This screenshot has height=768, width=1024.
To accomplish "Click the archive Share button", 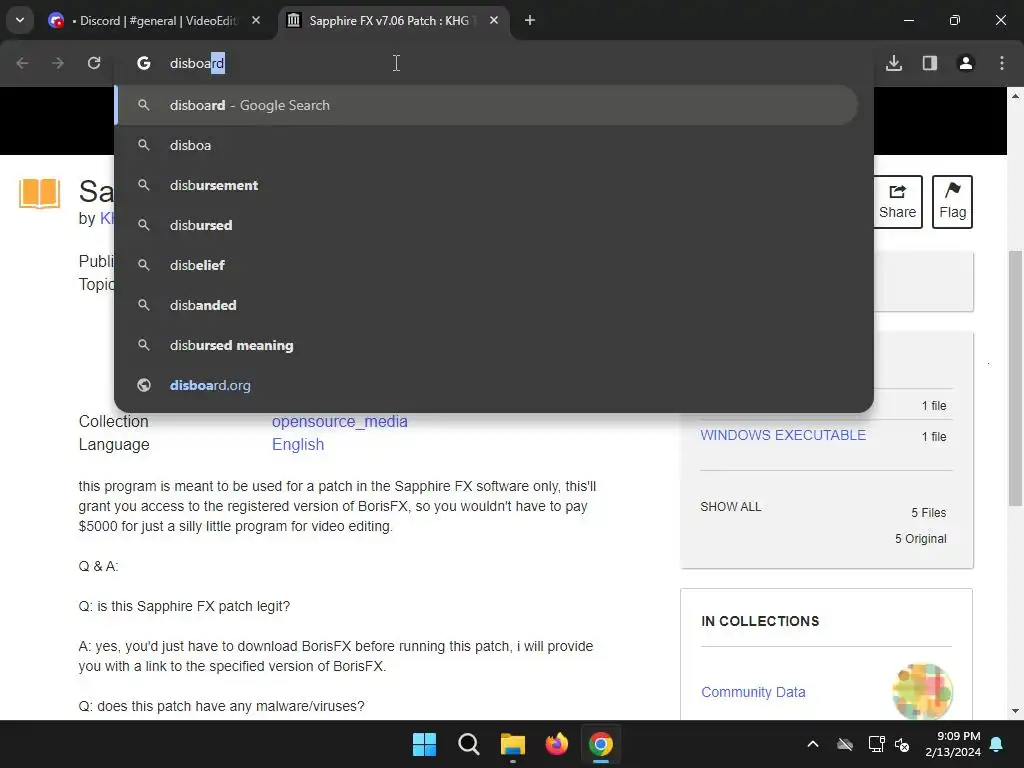I will tap(897, 202).
